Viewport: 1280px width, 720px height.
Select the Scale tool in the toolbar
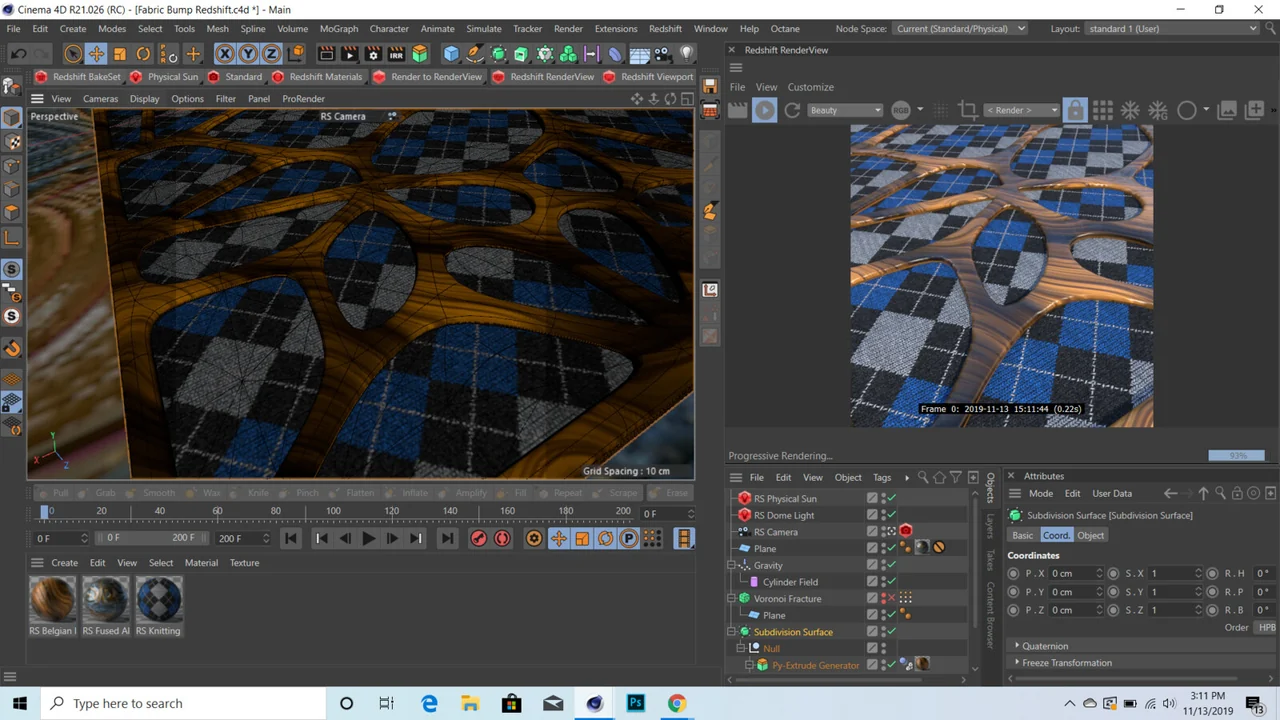tap(119, 54)
